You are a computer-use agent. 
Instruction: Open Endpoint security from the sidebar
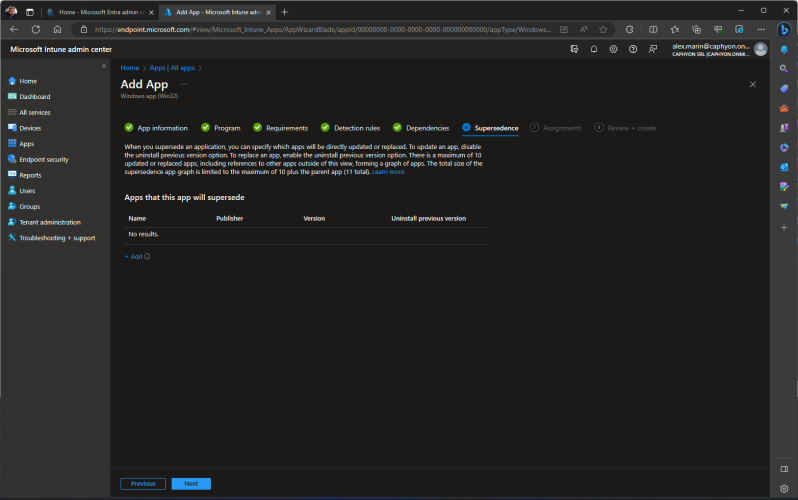pyautogui.click(x=43, y=159)
